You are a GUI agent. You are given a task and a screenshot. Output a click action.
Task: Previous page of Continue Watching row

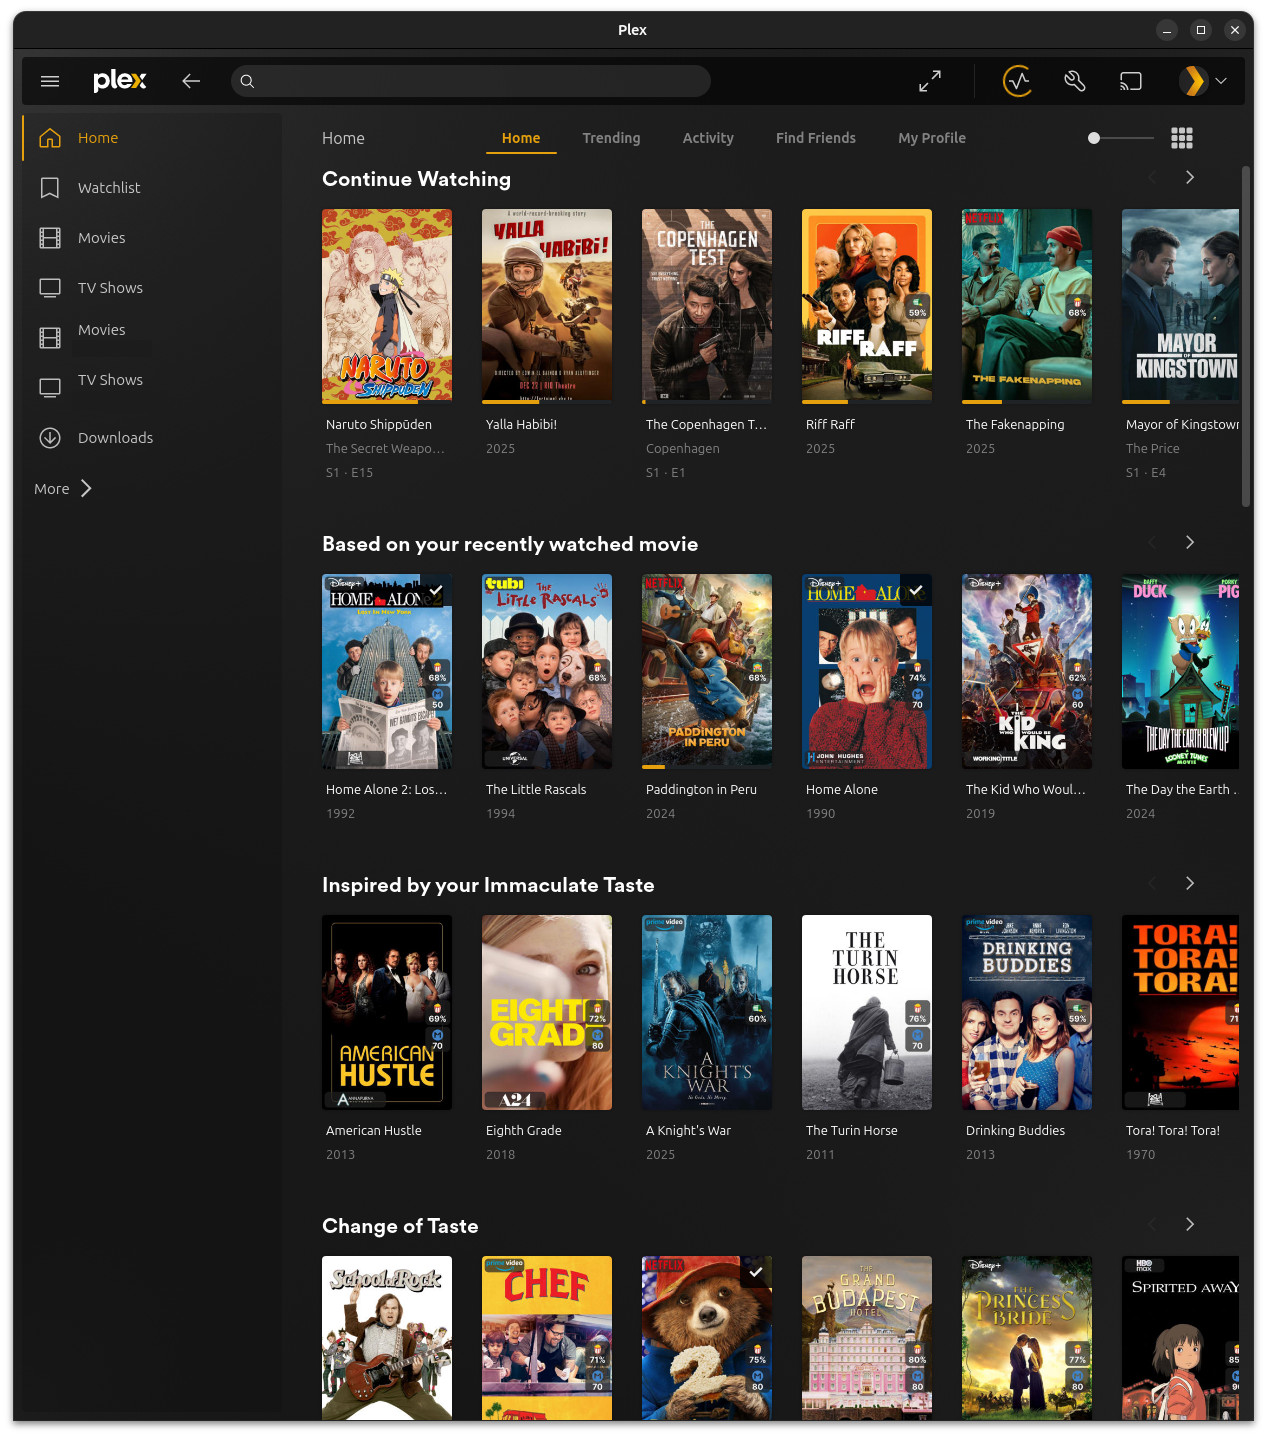(1152, 177)
